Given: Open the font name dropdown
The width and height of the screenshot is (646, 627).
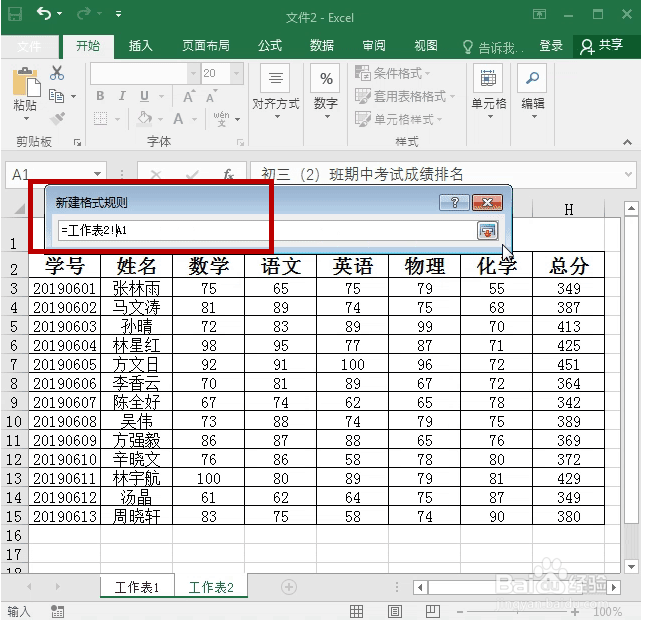Looking at the screenshot, I should [x=193, y=74].
